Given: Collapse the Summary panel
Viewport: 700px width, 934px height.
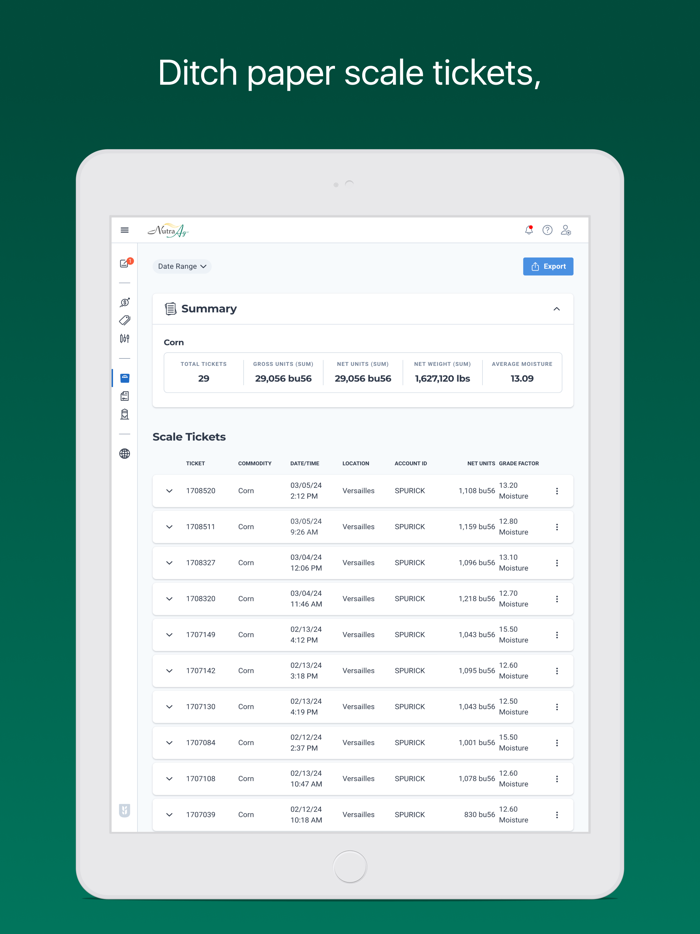Looking at the screenshot, I should [x=556, y=309].
